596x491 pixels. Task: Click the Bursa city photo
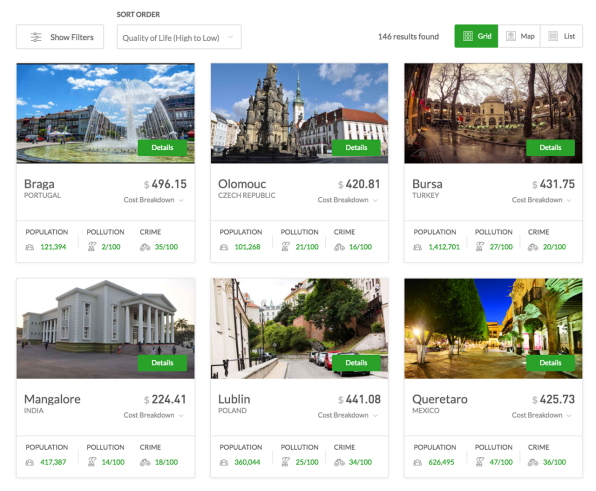coord(493,113)
